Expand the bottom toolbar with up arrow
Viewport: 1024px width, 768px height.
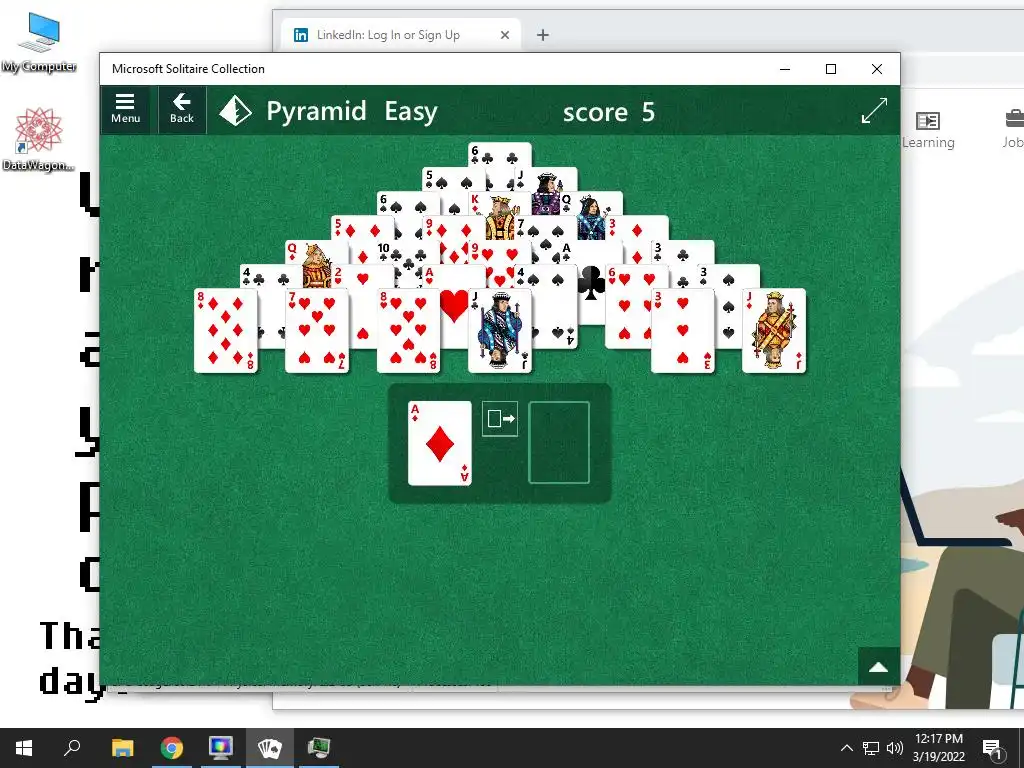[x=878, y=667]
